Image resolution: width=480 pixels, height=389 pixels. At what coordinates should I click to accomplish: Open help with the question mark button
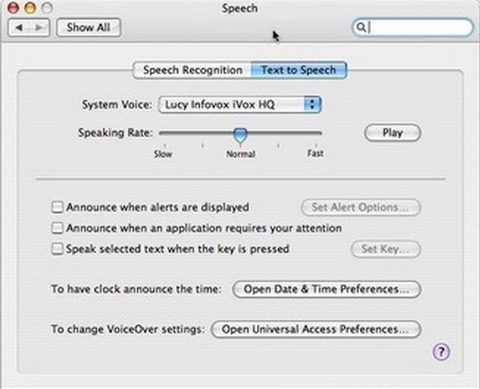pyautogui.click(x=441, y=352)
